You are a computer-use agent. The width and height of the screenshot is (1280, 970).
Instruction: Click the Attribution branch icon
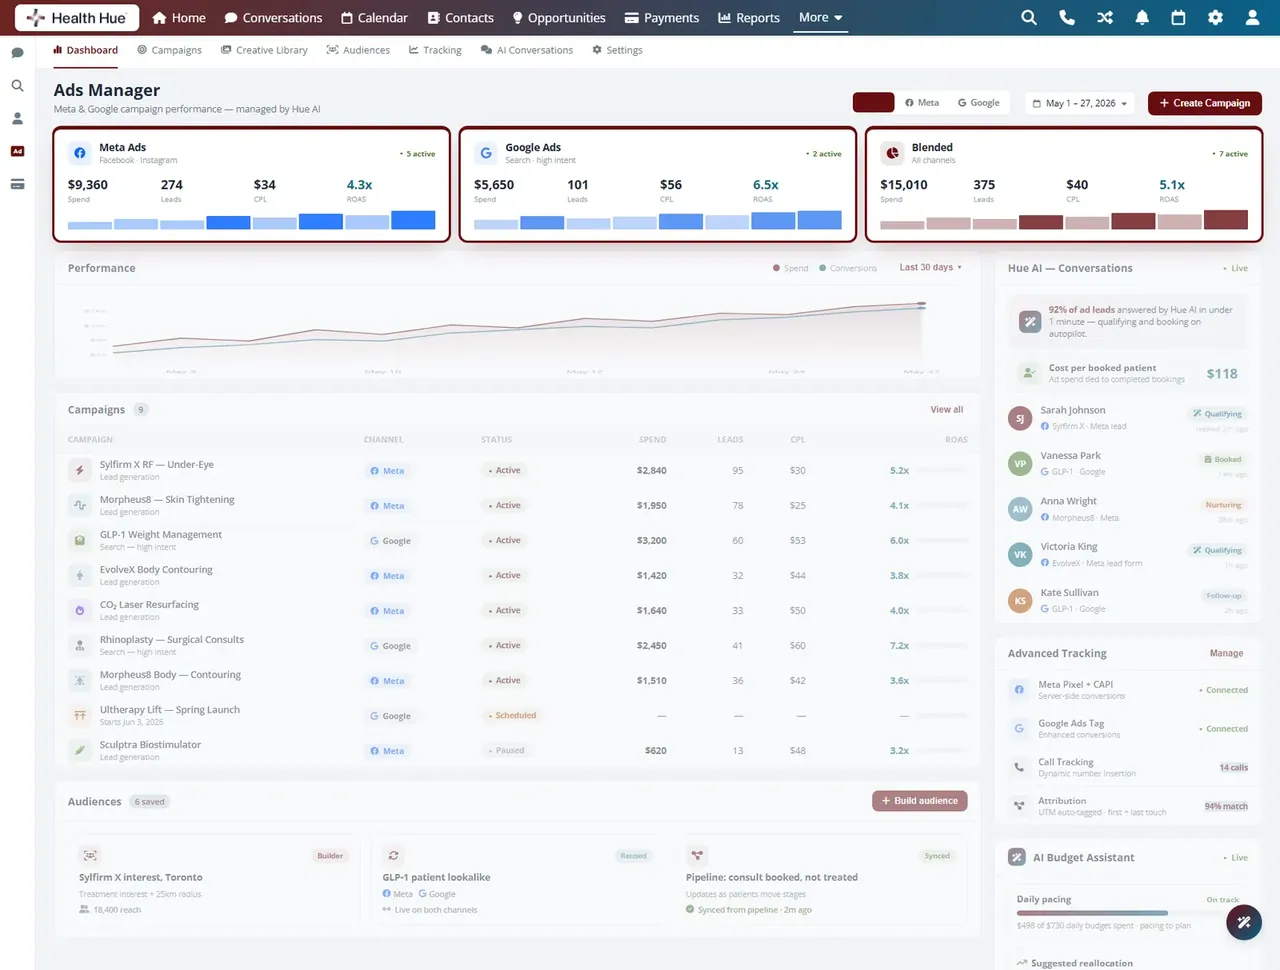click(x=1019, y=805)
